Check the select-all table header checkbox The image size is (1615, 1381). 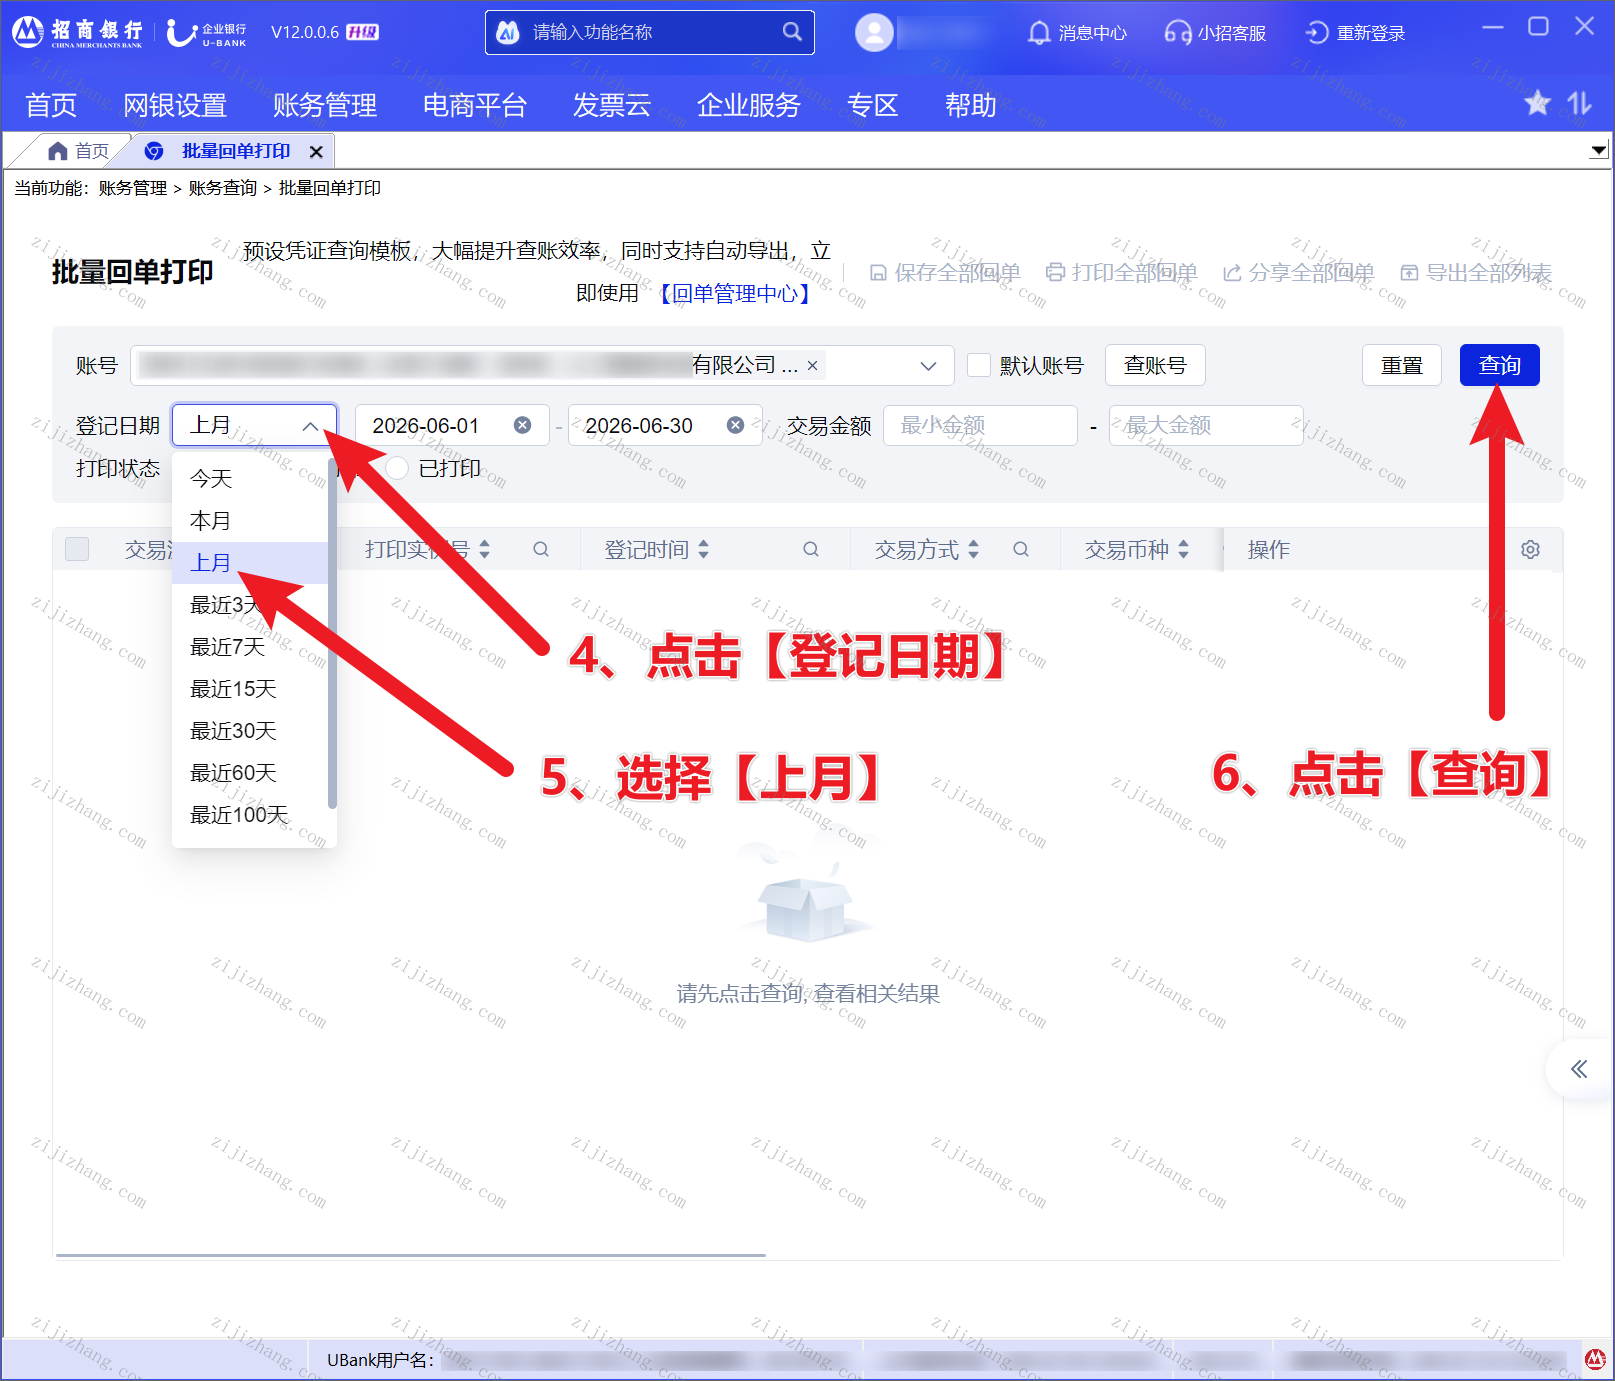click(77, 549)
